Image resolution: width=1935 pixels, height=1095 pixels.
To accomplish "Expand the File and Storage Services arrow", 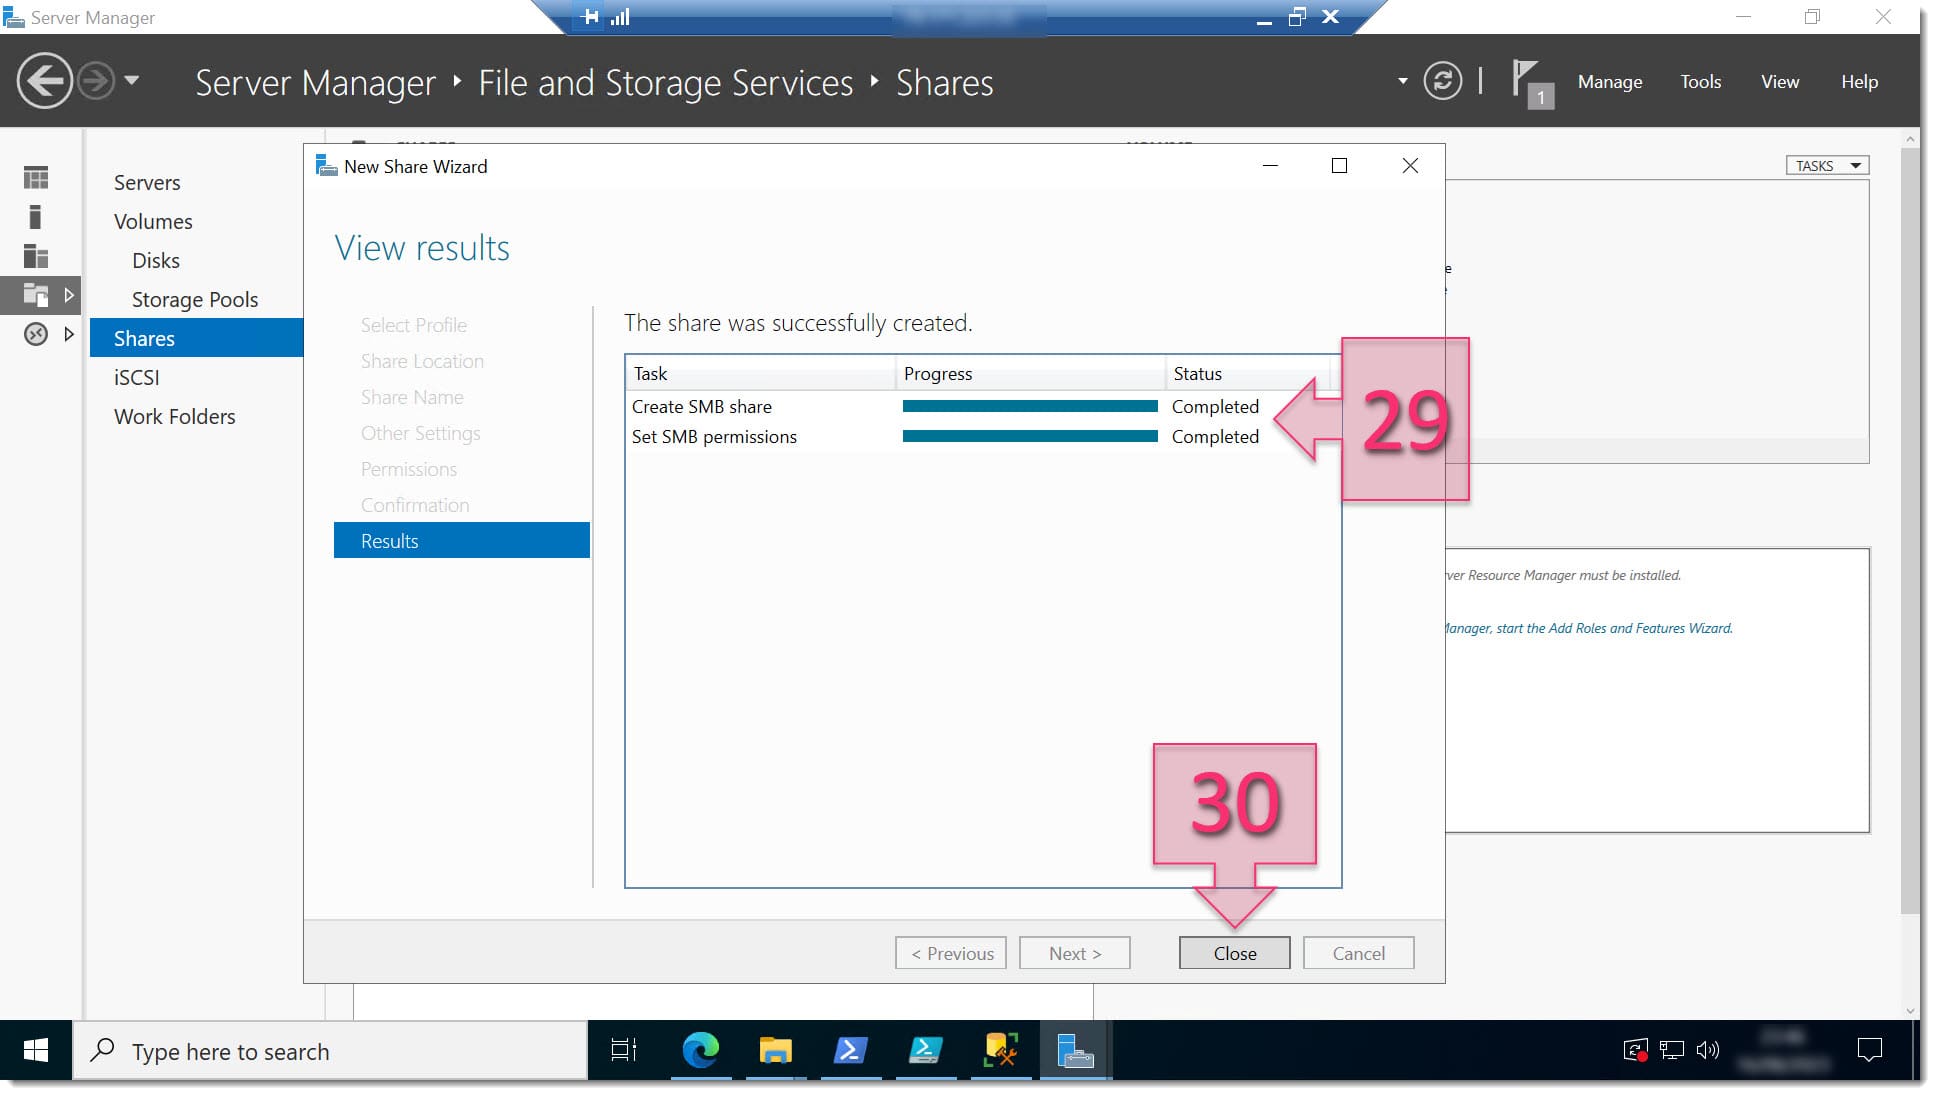I will tap(68, 295).
